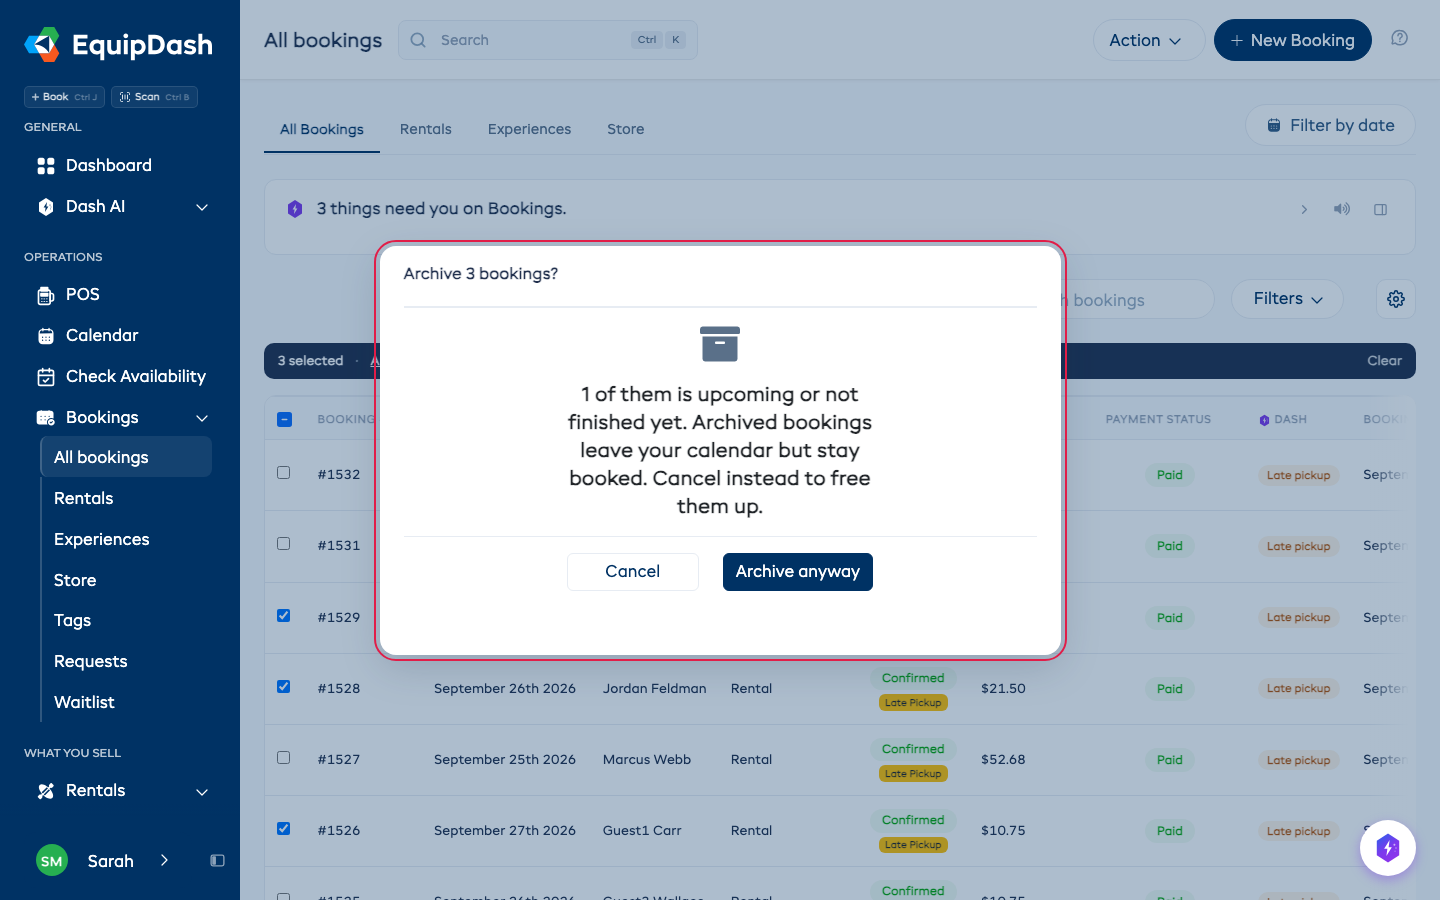Cancel the archive dialog

point(633,572)
